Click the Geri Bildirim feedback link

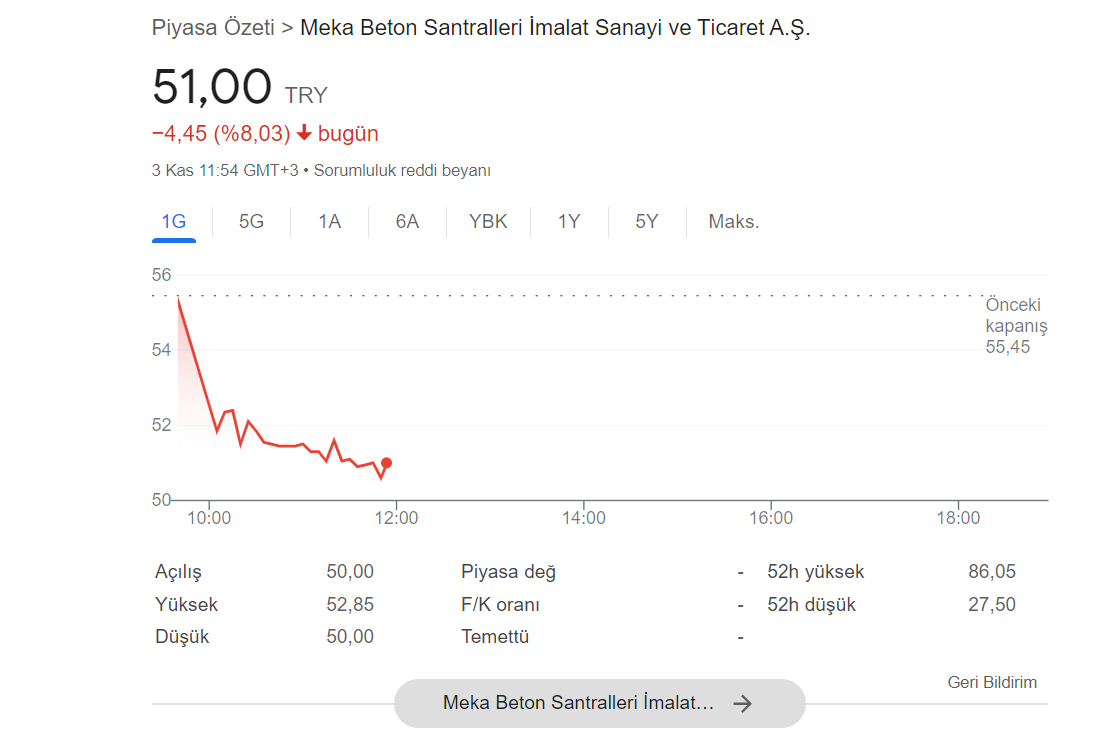(992, 683)
